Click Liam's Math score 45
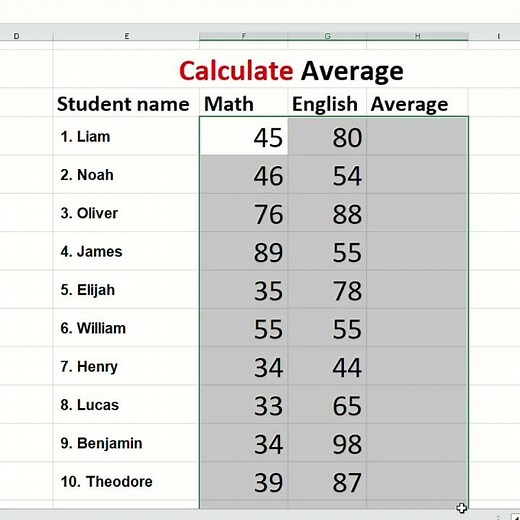This screenshot has height=520, width=520. pyautogui.click(x=244, y=136)
